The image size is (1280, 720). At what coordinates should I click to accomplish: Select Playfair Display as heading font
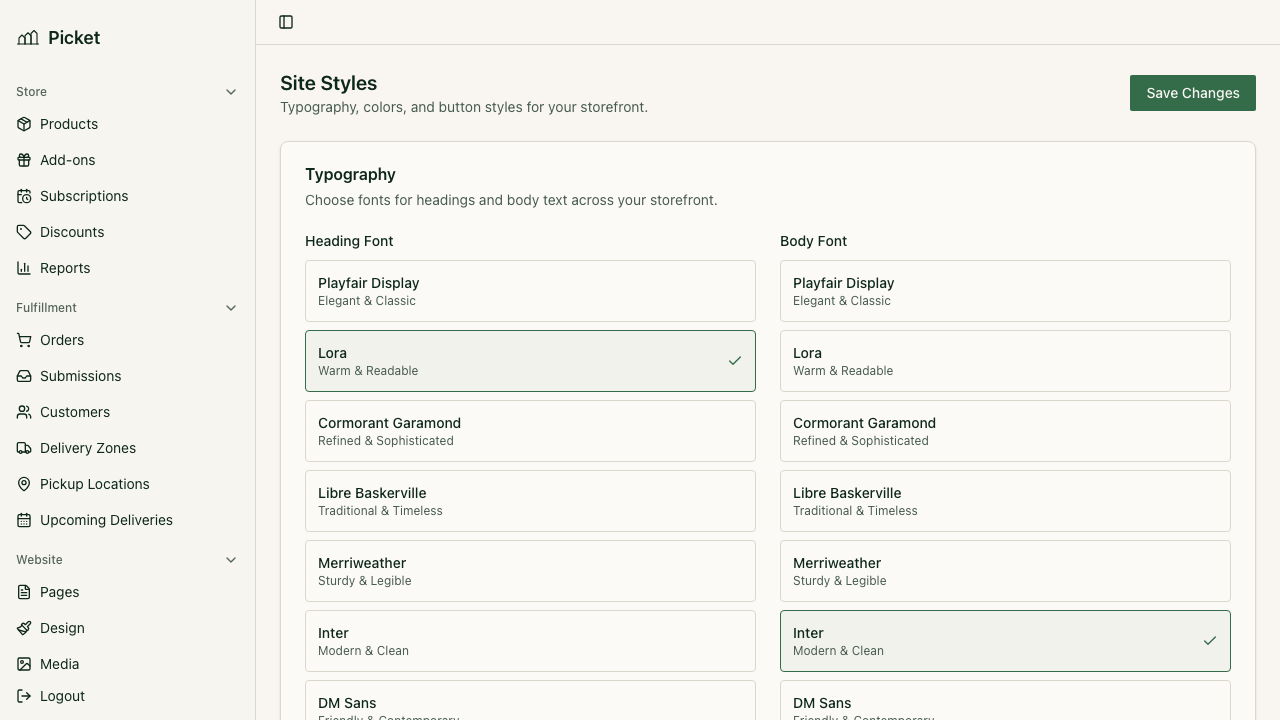point(530,291)
